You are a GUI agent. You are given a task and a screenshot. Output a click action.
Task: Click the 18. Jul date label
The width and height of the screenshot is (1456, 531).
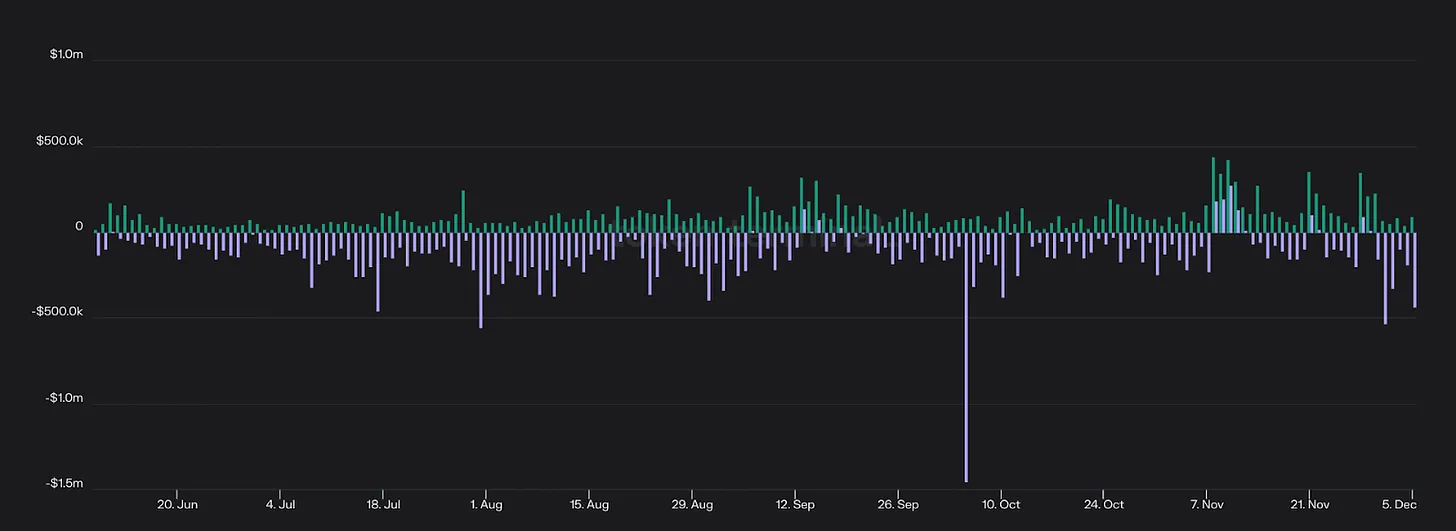pyautogui.click(x=383, y=504)
